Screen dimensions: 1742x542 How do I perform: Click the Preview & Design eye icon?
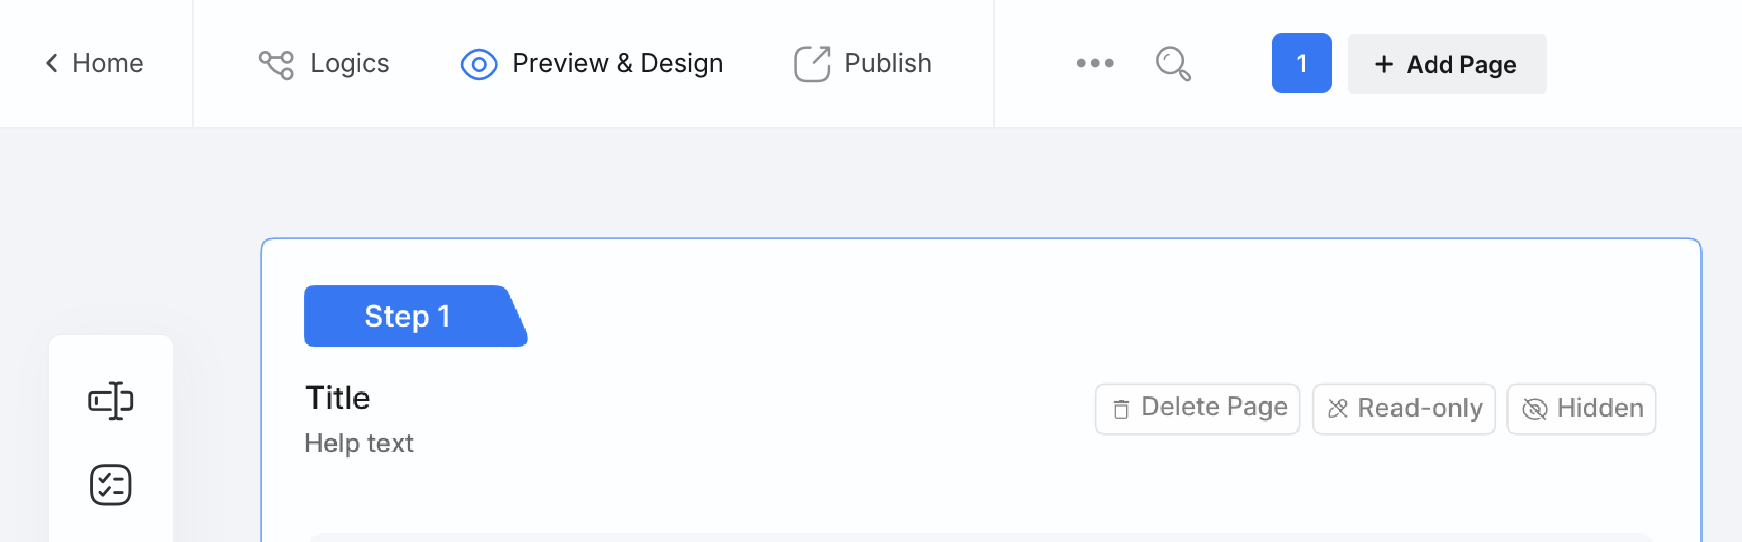479,65
